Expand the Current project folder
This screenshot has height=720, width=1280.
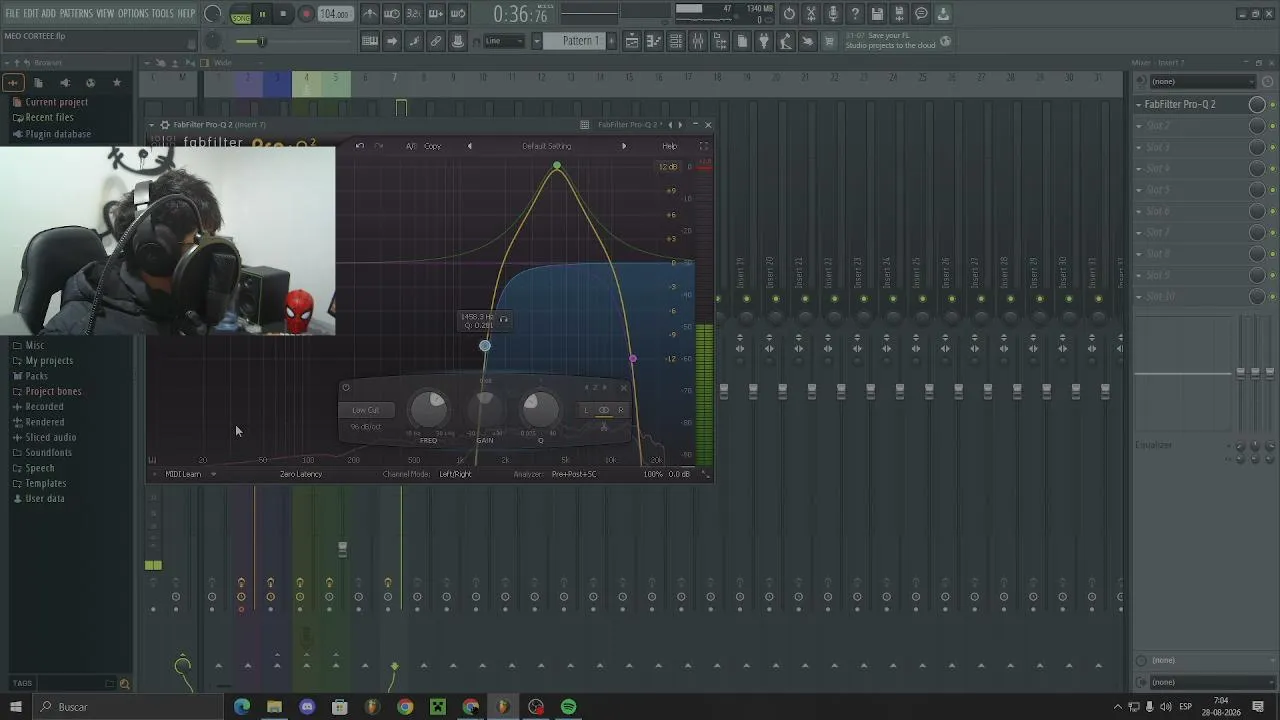click(x=56, y=102)
